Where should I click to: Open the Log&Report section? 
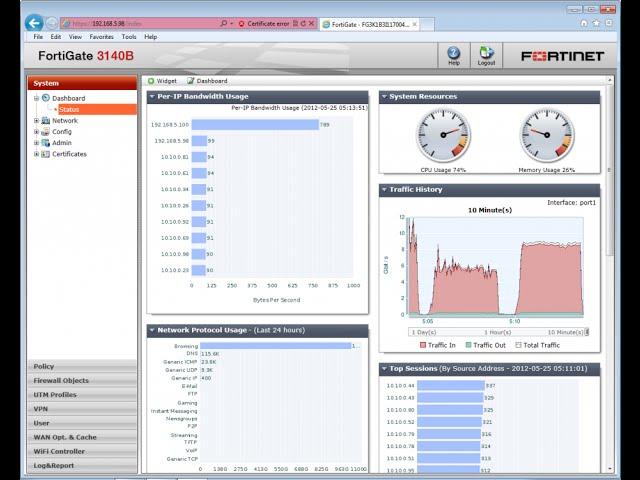coord(82,465)
